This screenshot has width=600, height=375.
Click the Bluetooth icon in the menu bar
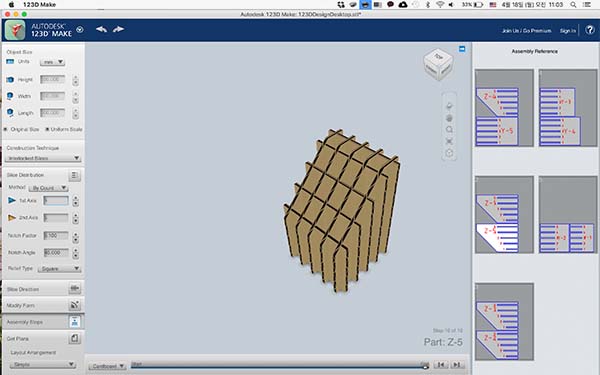click(x=428, y=5)
